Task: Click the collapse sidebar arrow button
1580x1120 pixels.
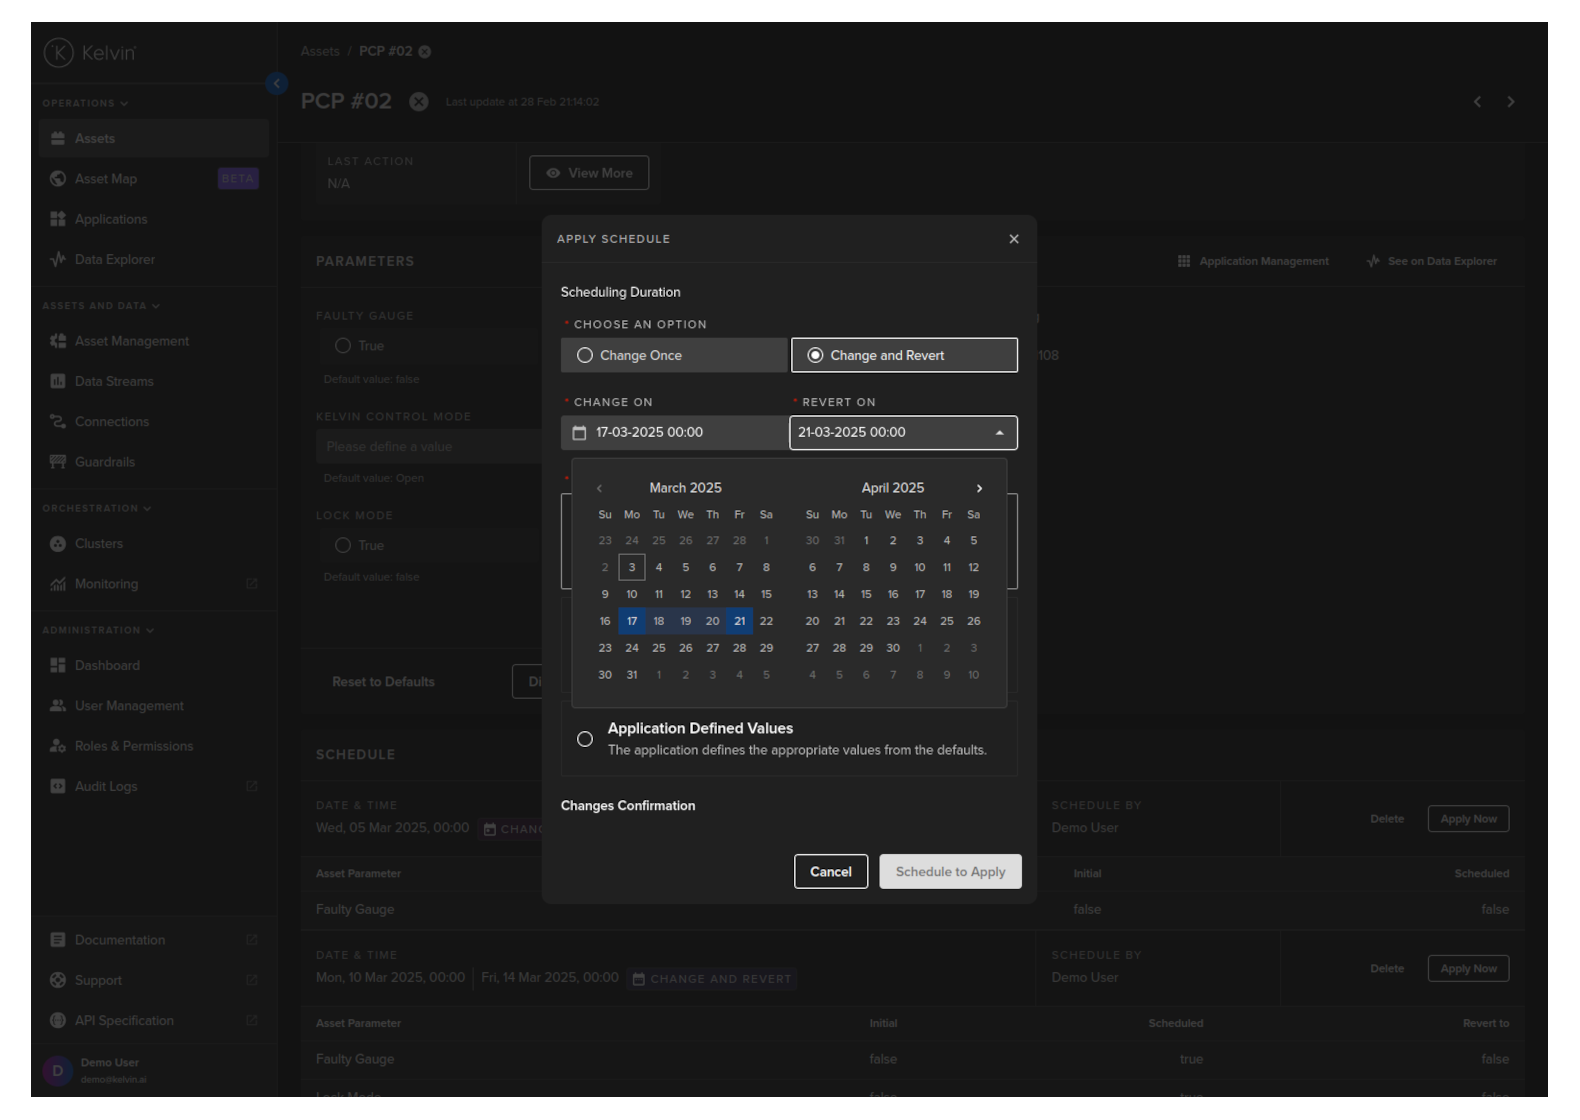Action: pyautogui.click(x=277, y=84)
